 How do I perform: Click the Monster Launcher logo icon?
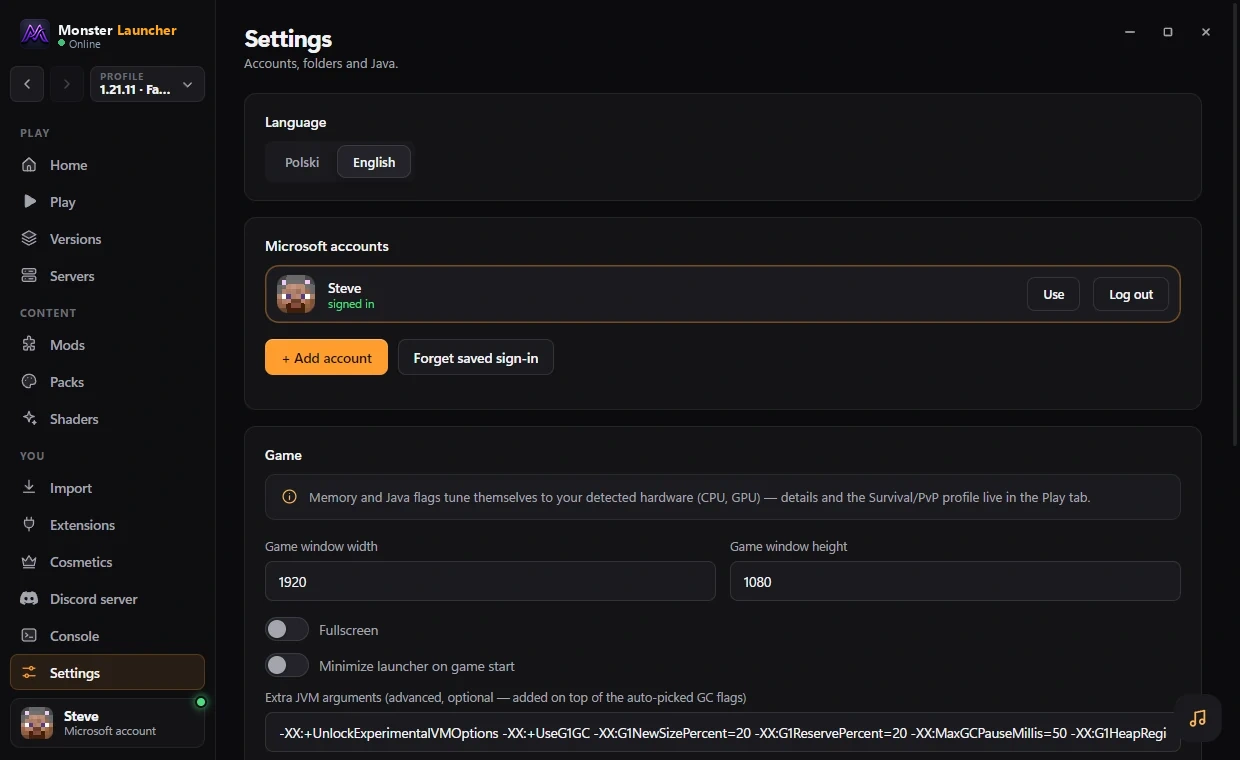[35, 33]
